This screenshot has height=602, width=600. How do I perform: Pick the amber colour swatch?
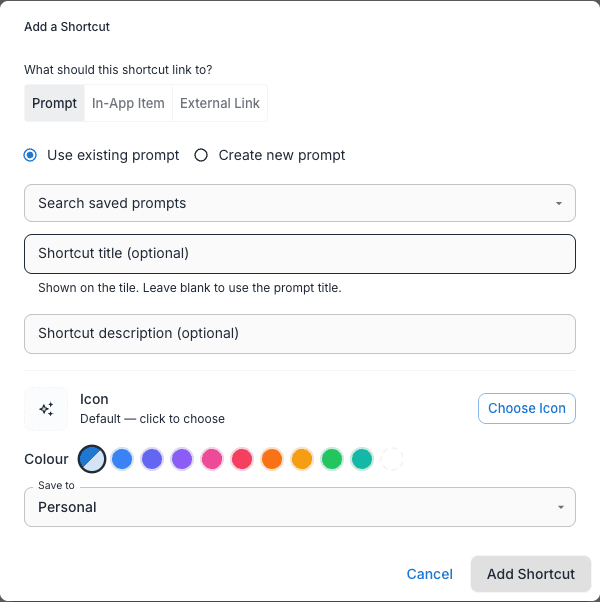point(302,459)
